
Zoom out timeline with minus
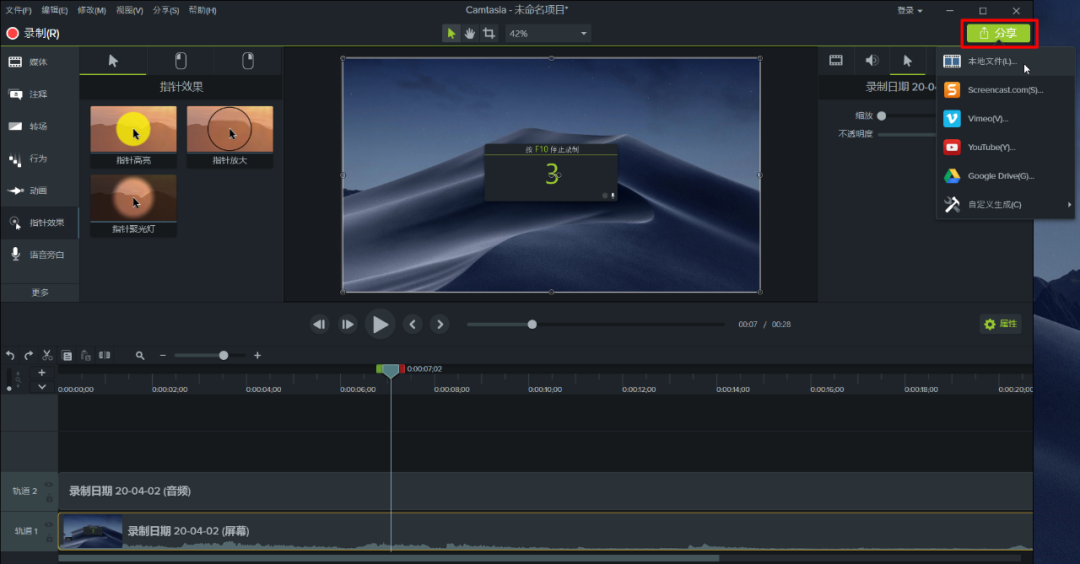point(163,355)
